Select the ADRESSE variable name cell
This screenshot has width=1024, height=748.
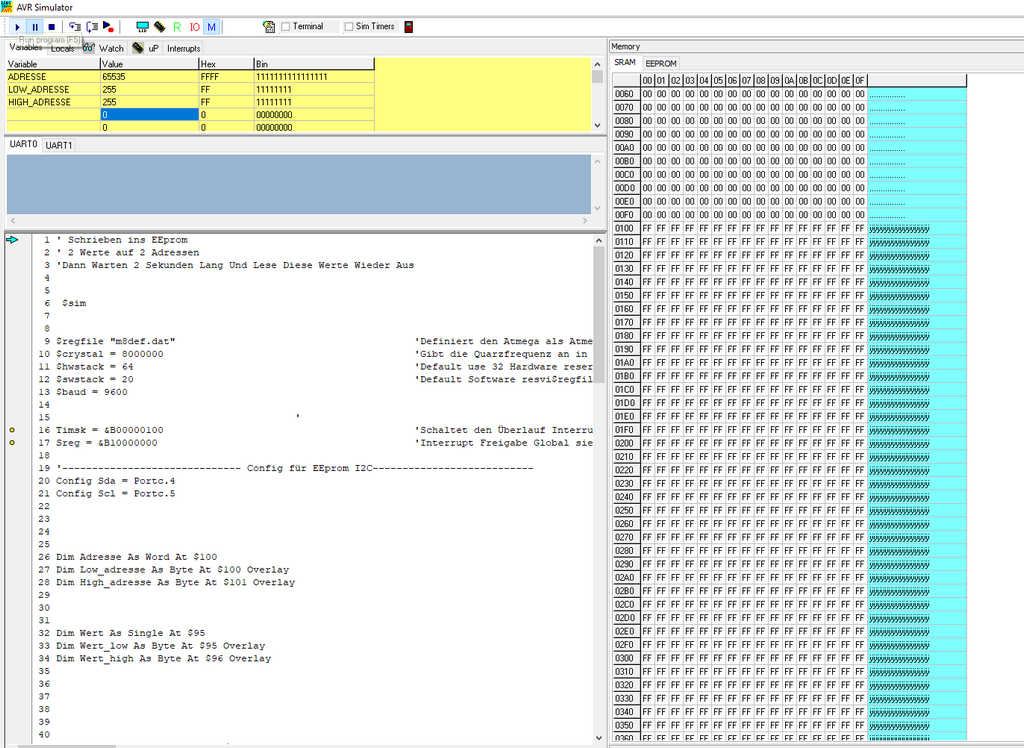click(53, 76)
